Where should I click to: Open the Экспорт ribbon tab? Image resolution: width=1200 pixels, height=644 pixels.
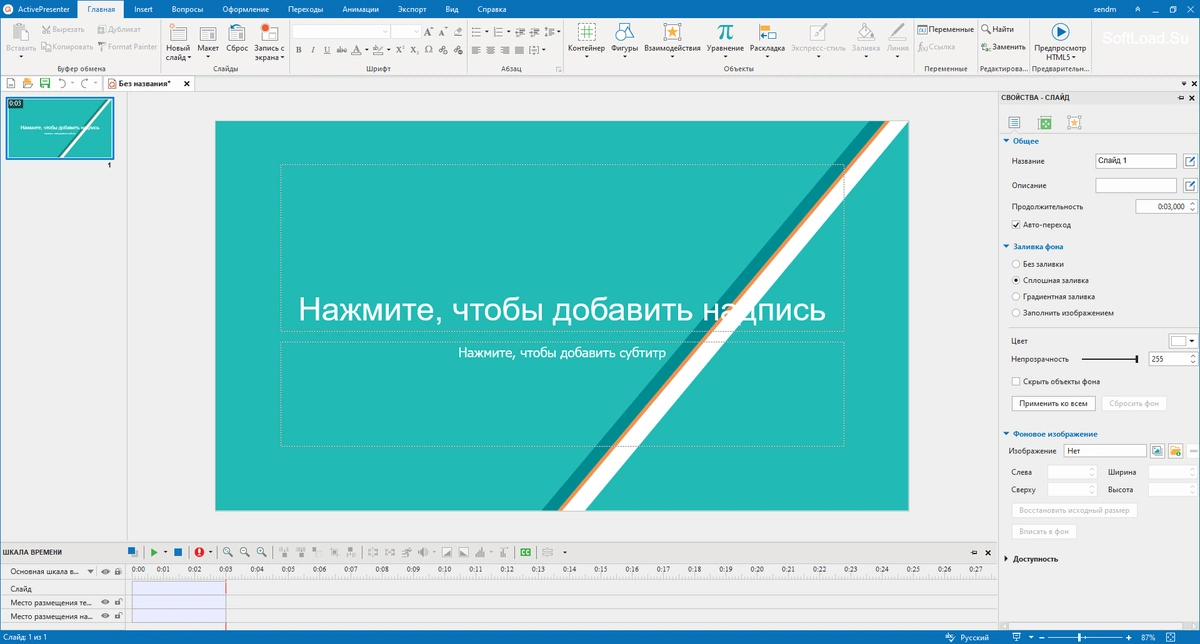414,8
